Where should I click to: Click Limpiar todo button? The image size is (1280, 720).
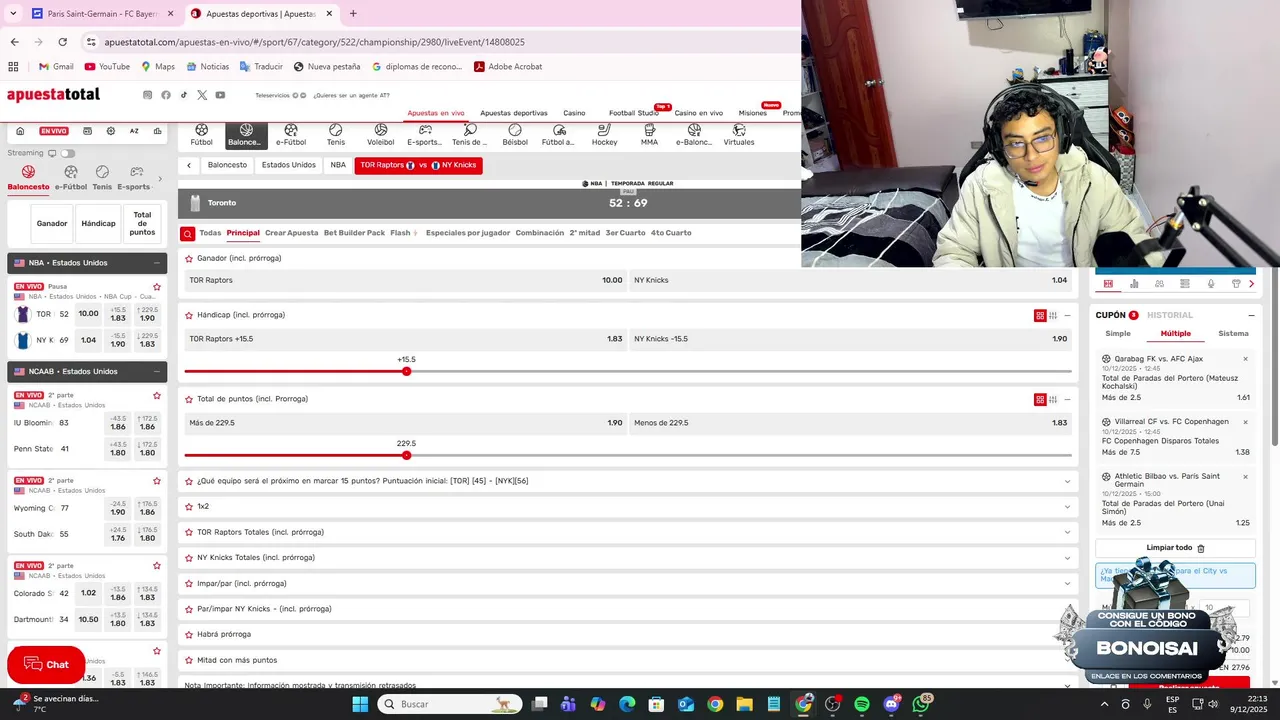(x=1175, y=548)
